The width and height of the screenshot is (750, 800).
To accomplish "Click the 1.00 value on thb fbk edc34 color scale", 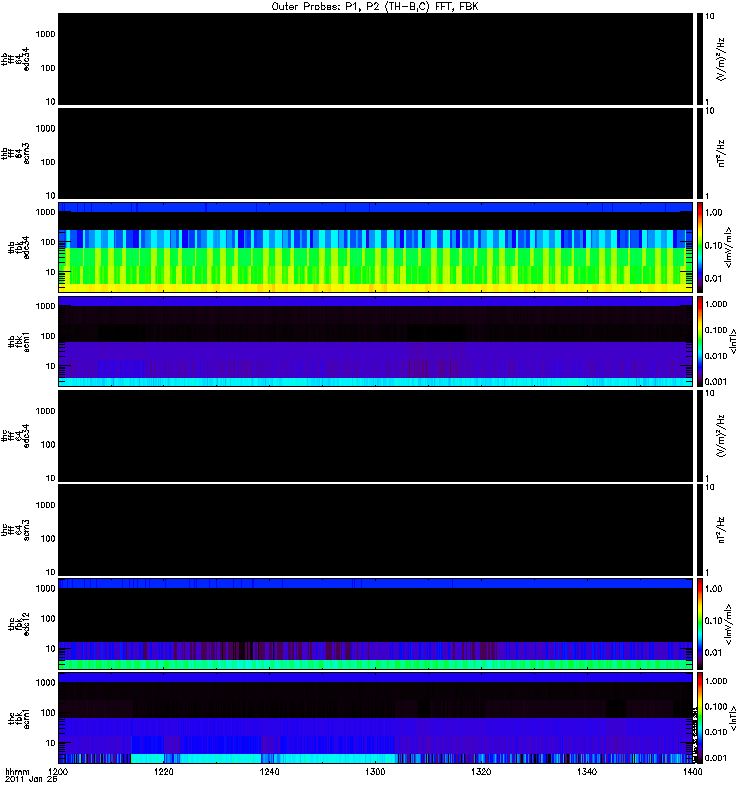I will click(713, 212).
